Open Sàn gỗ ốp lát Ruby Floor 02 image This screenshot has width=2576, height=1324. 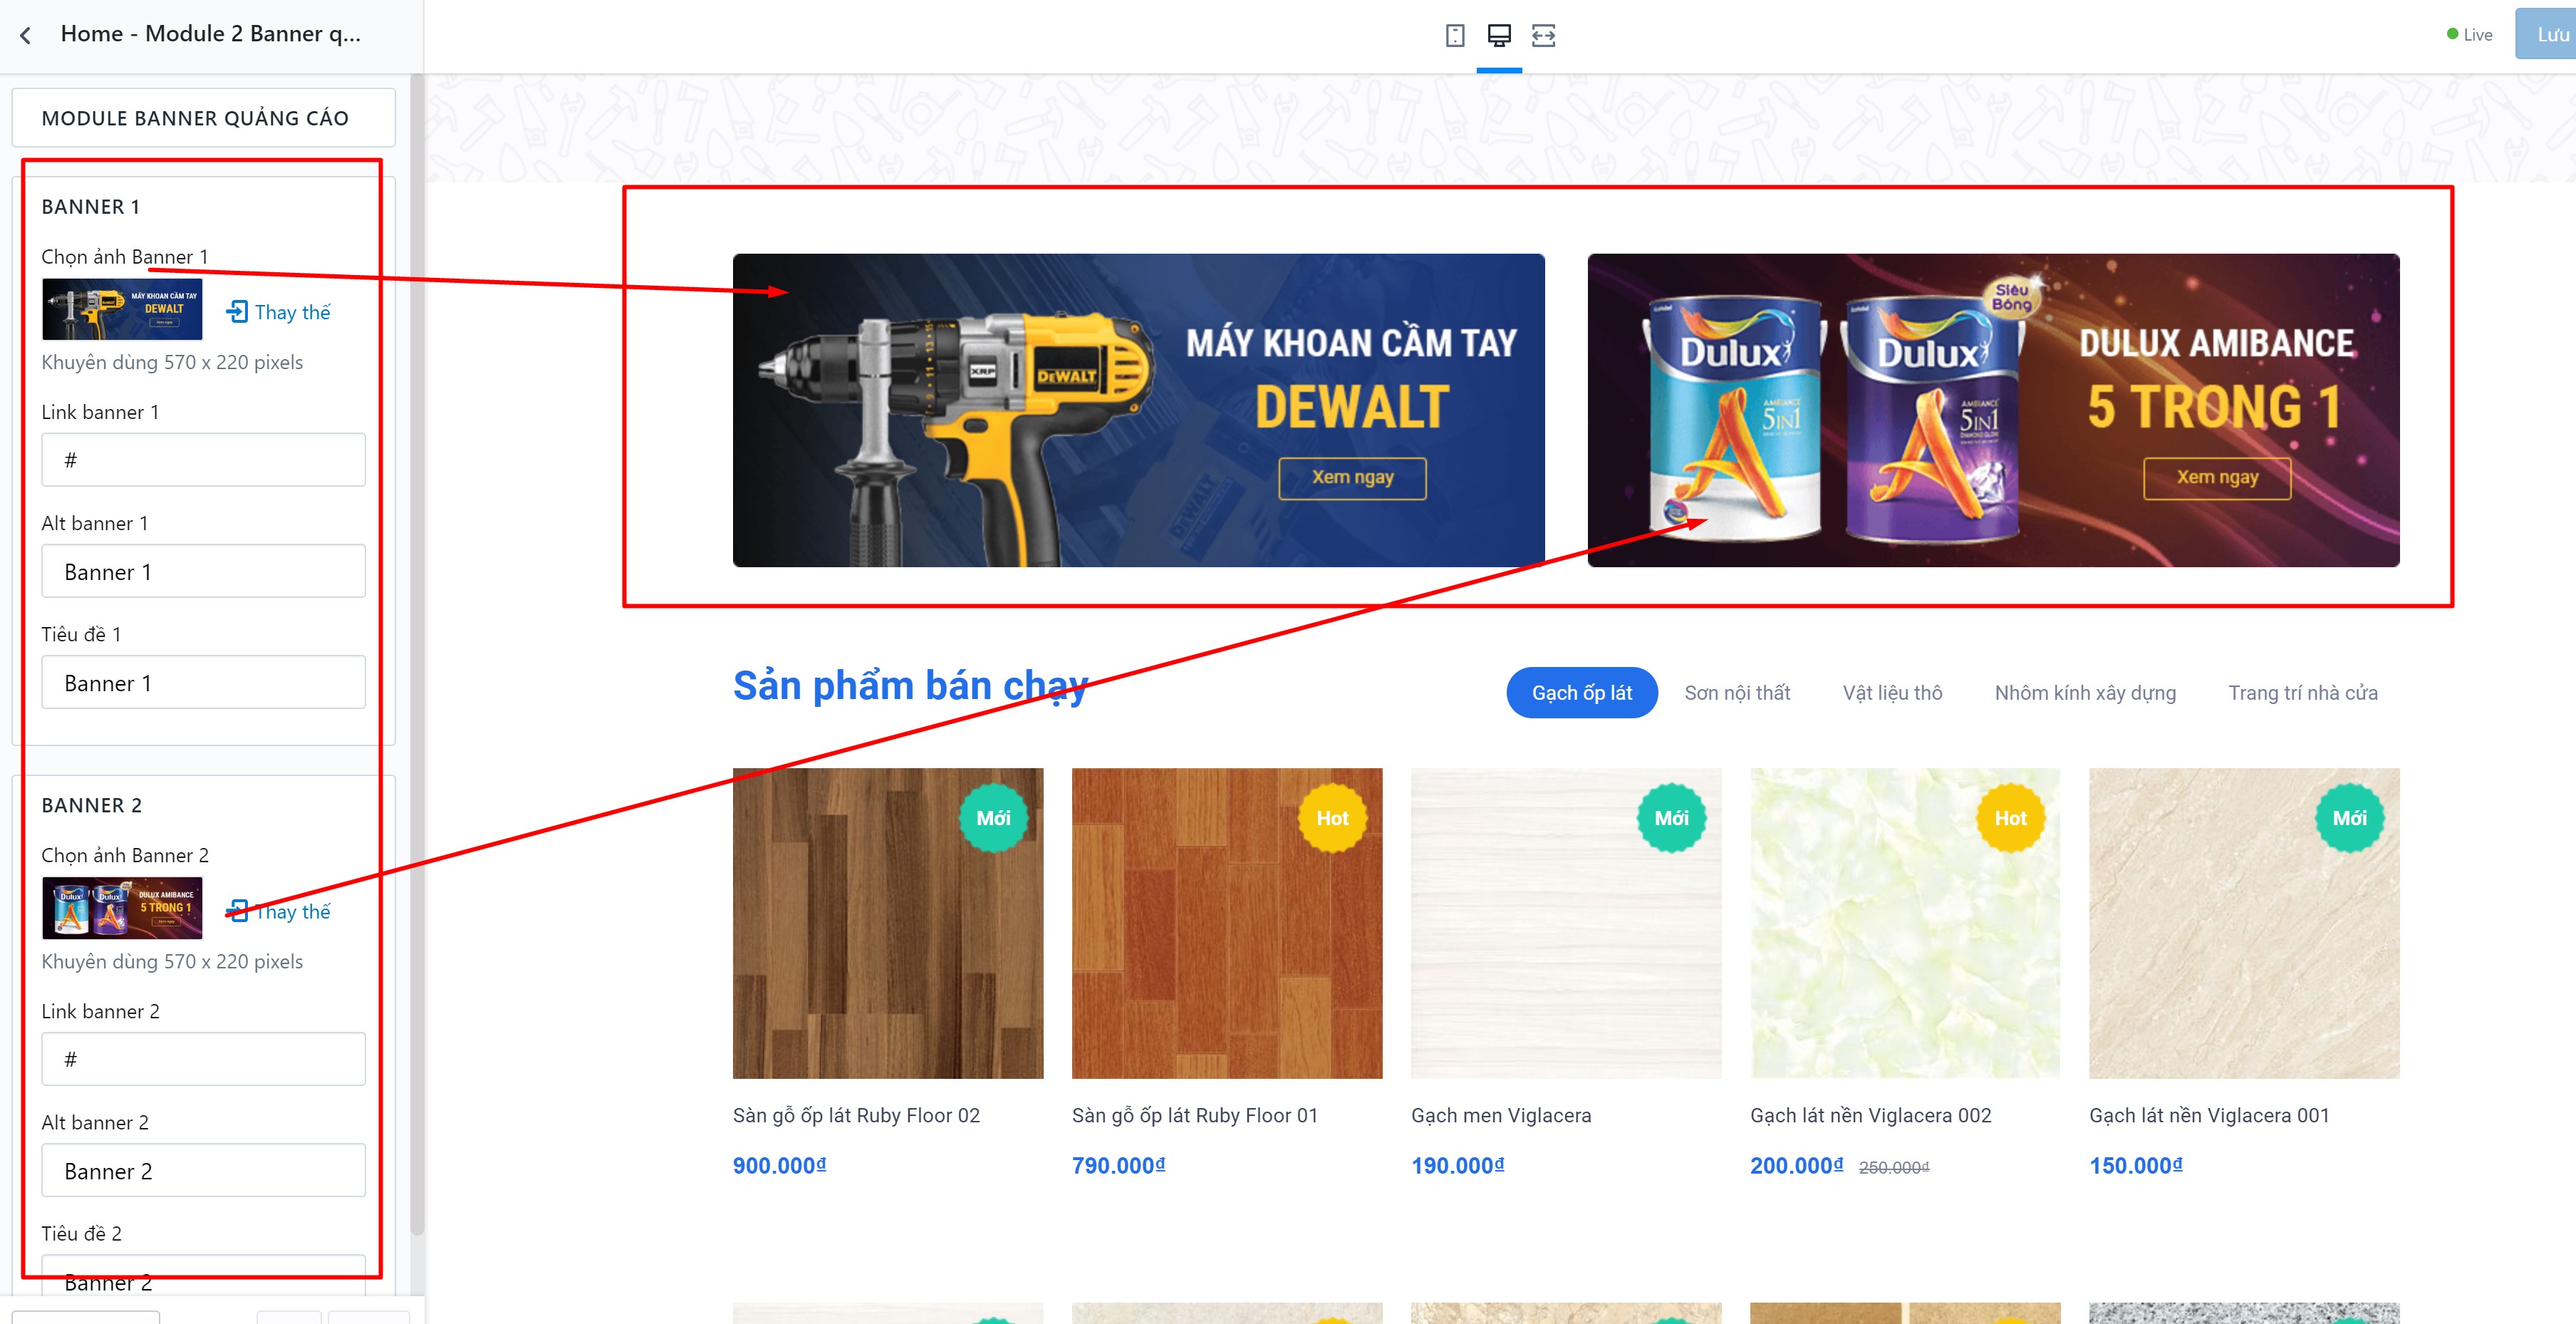pos(888,923)
